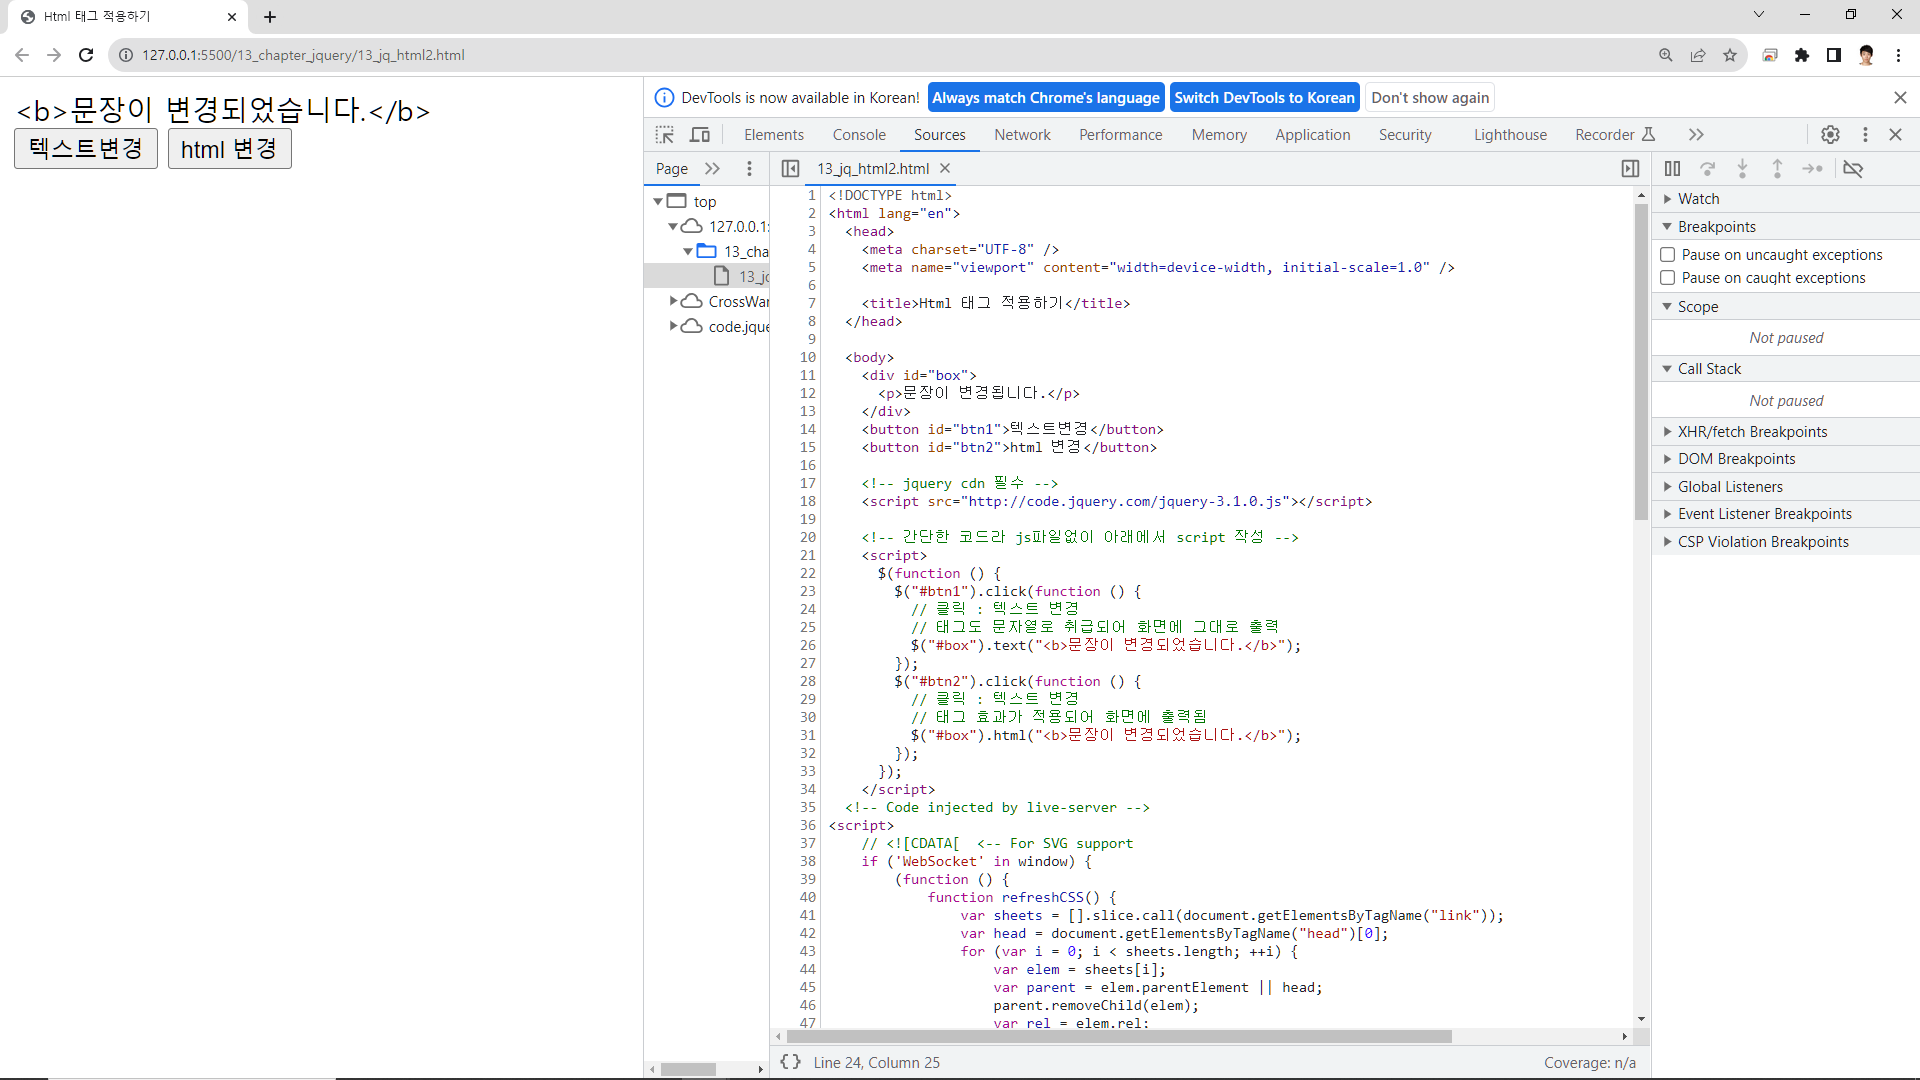Click the pretty print braces icon
Screen dimensions: 1920x1080
[790, 1062]
